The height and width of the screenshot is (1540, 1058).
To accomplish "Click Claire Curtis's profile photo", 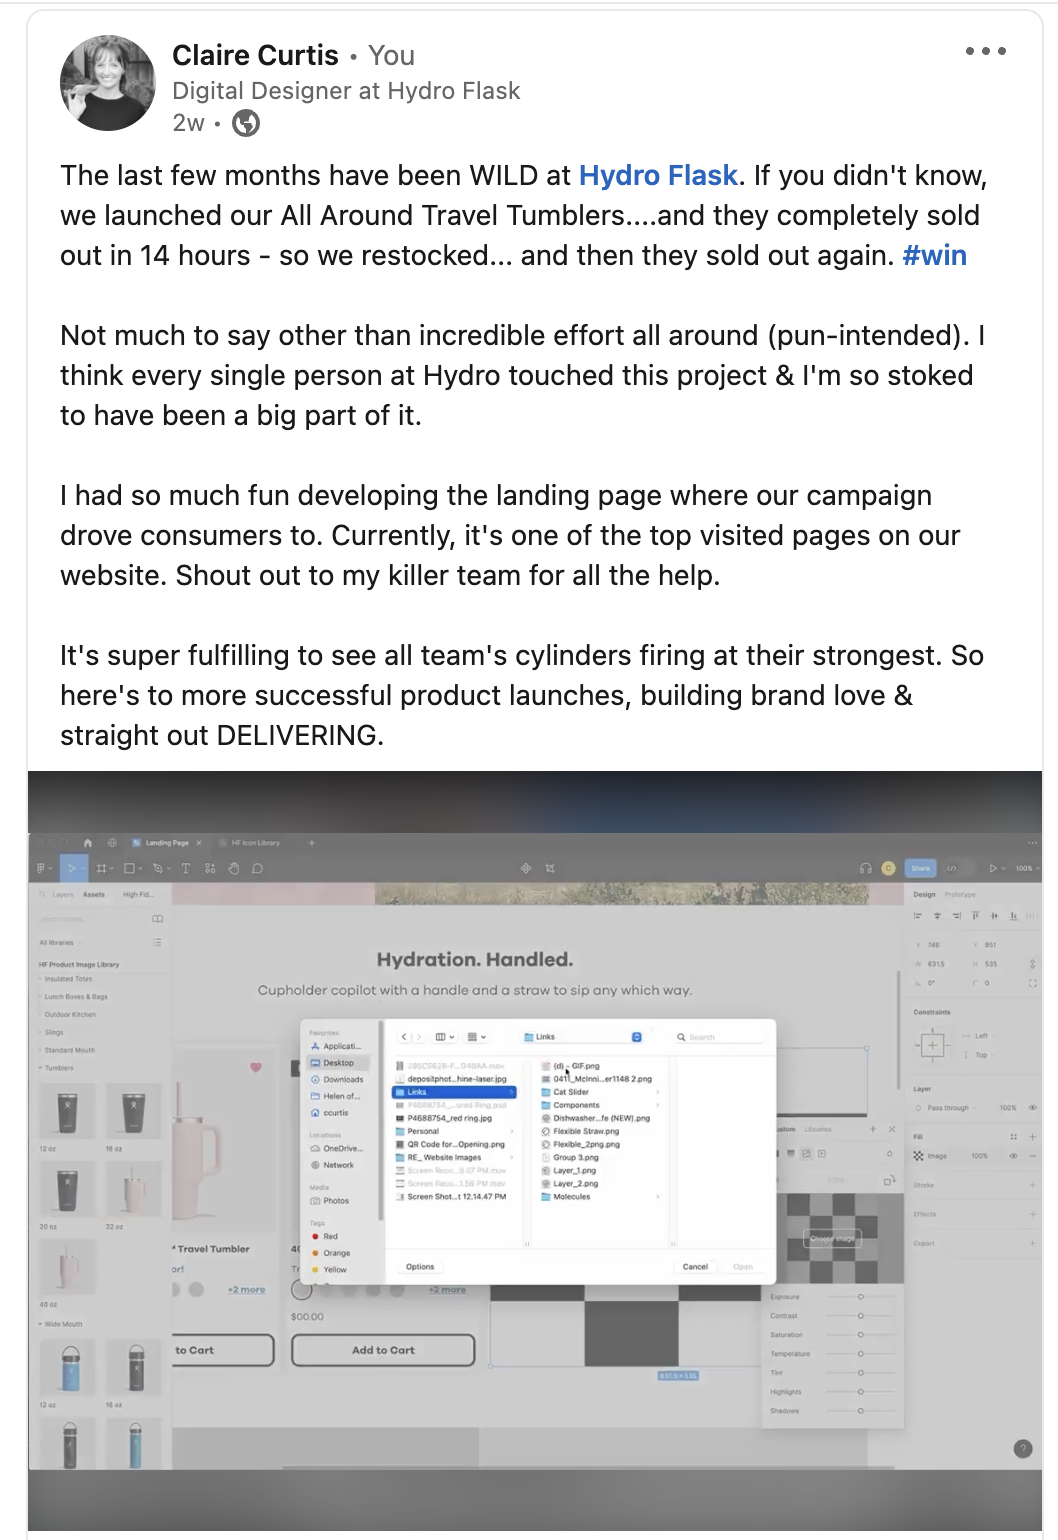I will pyautogui.click(x=108, y=83).
